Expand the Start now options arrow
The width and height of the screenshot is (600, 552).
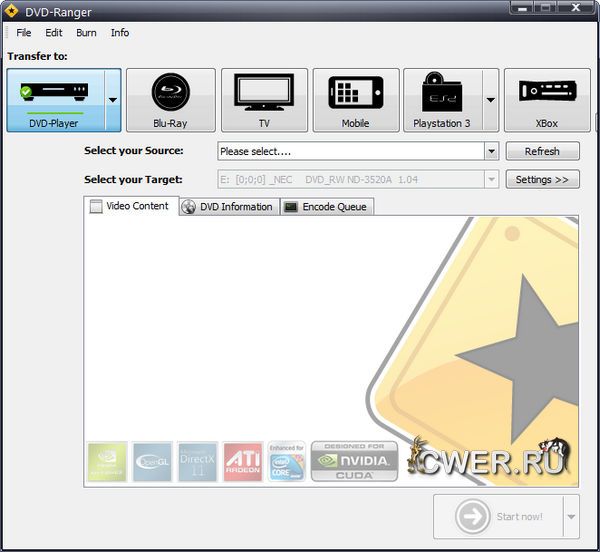click(571, 517)
